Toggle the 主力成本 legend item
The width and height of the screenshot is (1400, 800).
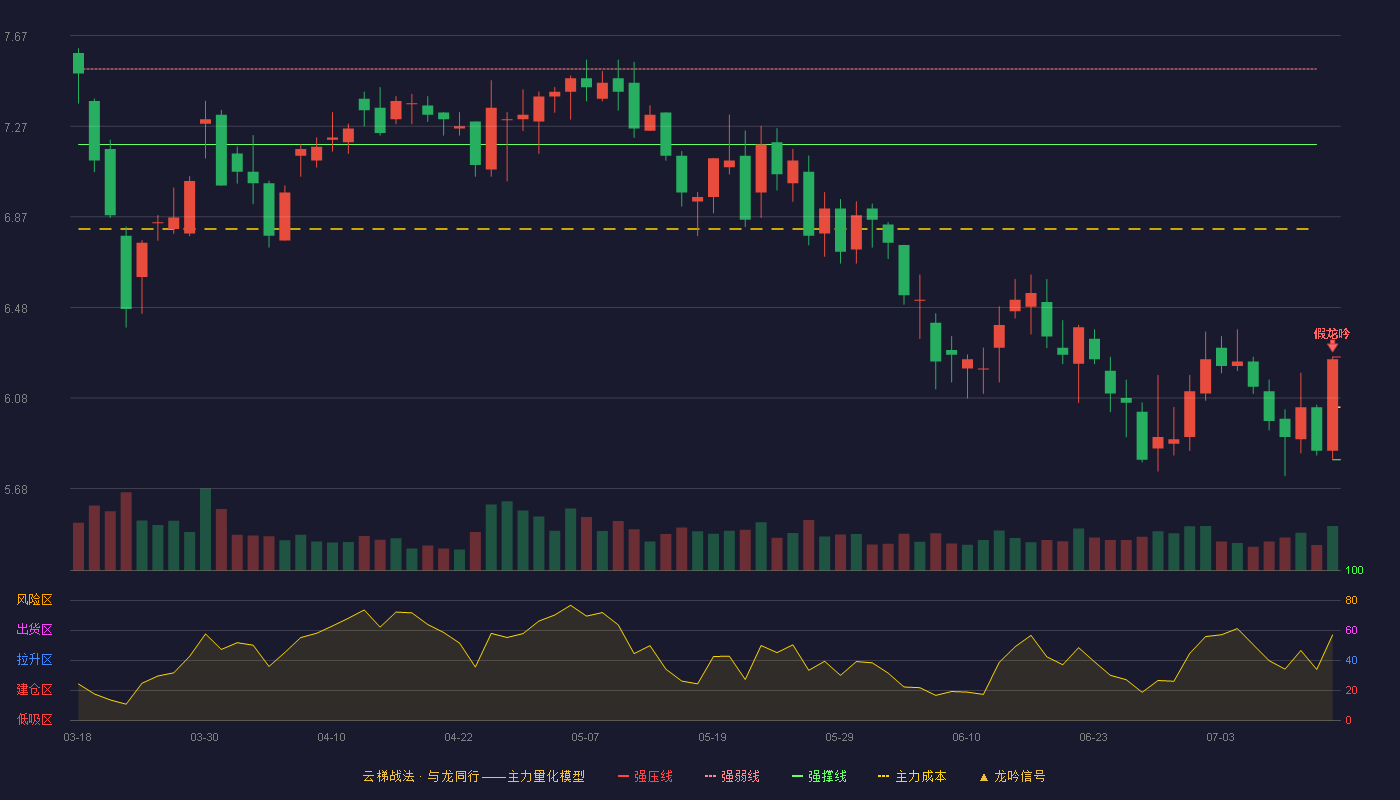pos(912,776)
